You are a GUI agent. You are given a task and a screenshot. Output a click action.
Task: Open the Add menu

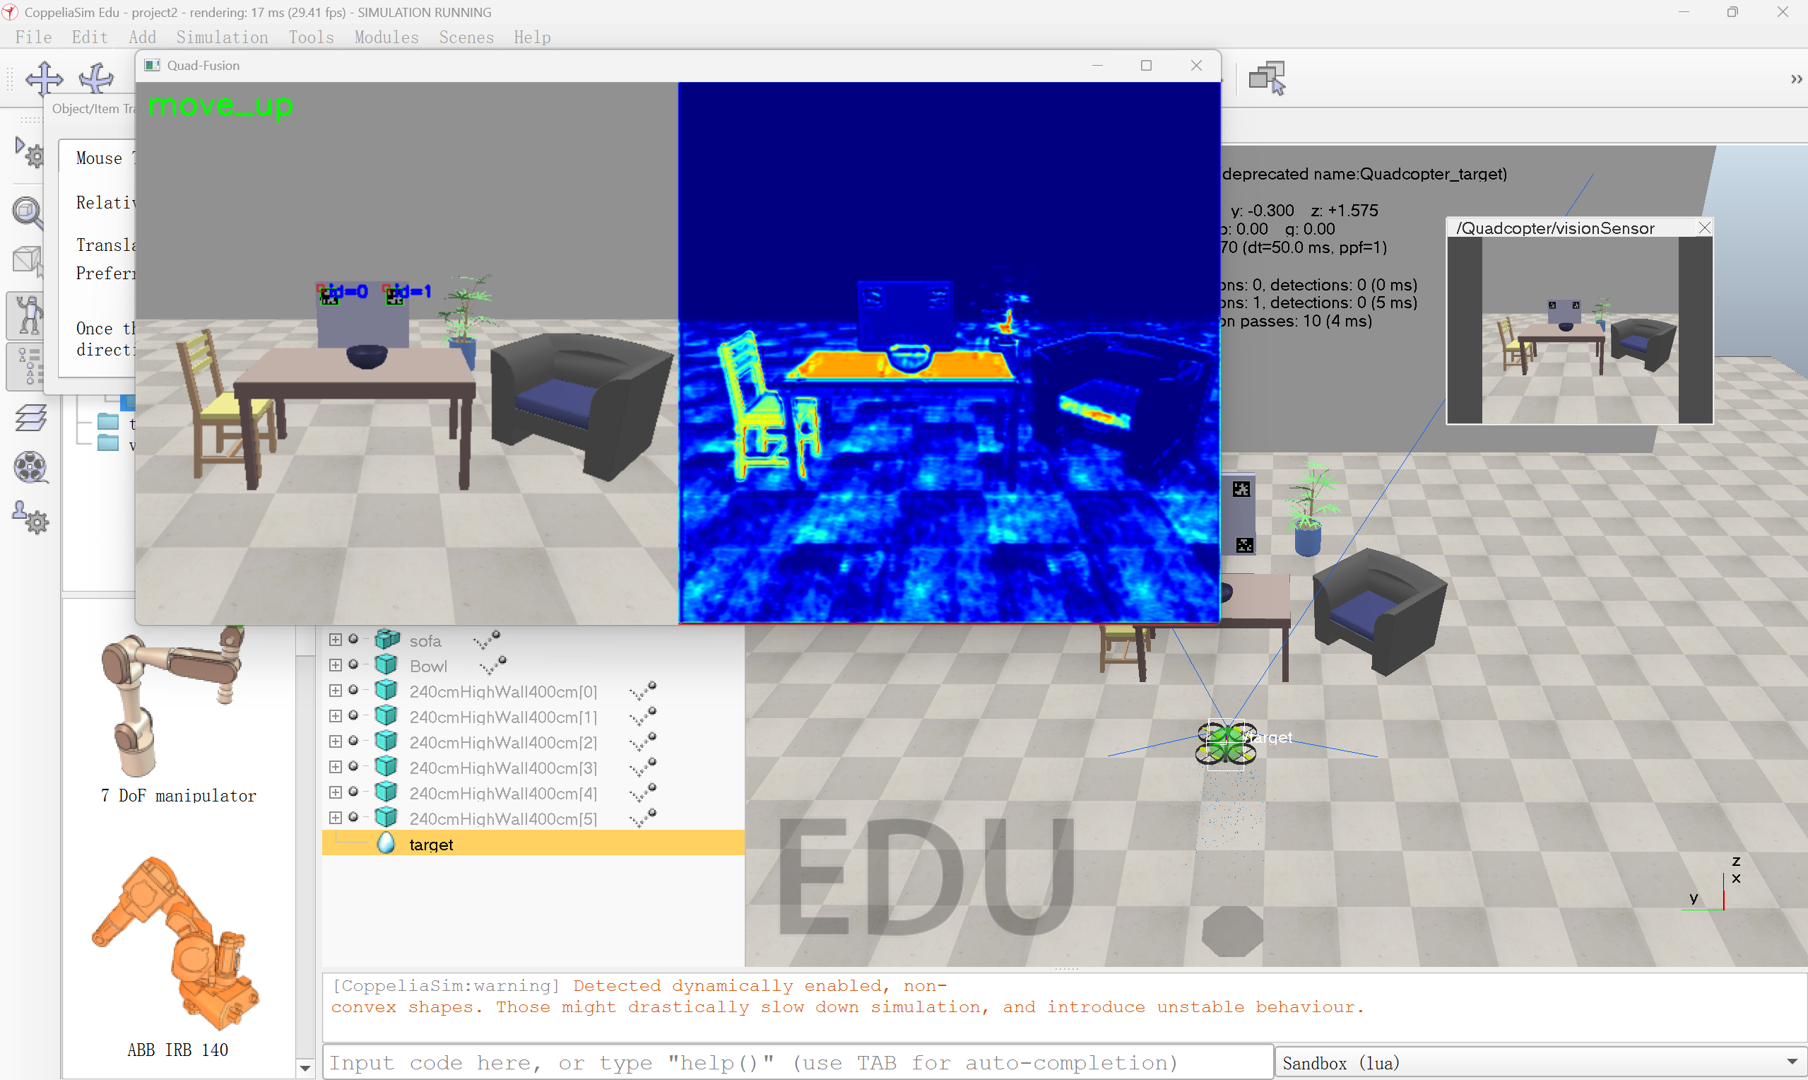pos(143,37)
